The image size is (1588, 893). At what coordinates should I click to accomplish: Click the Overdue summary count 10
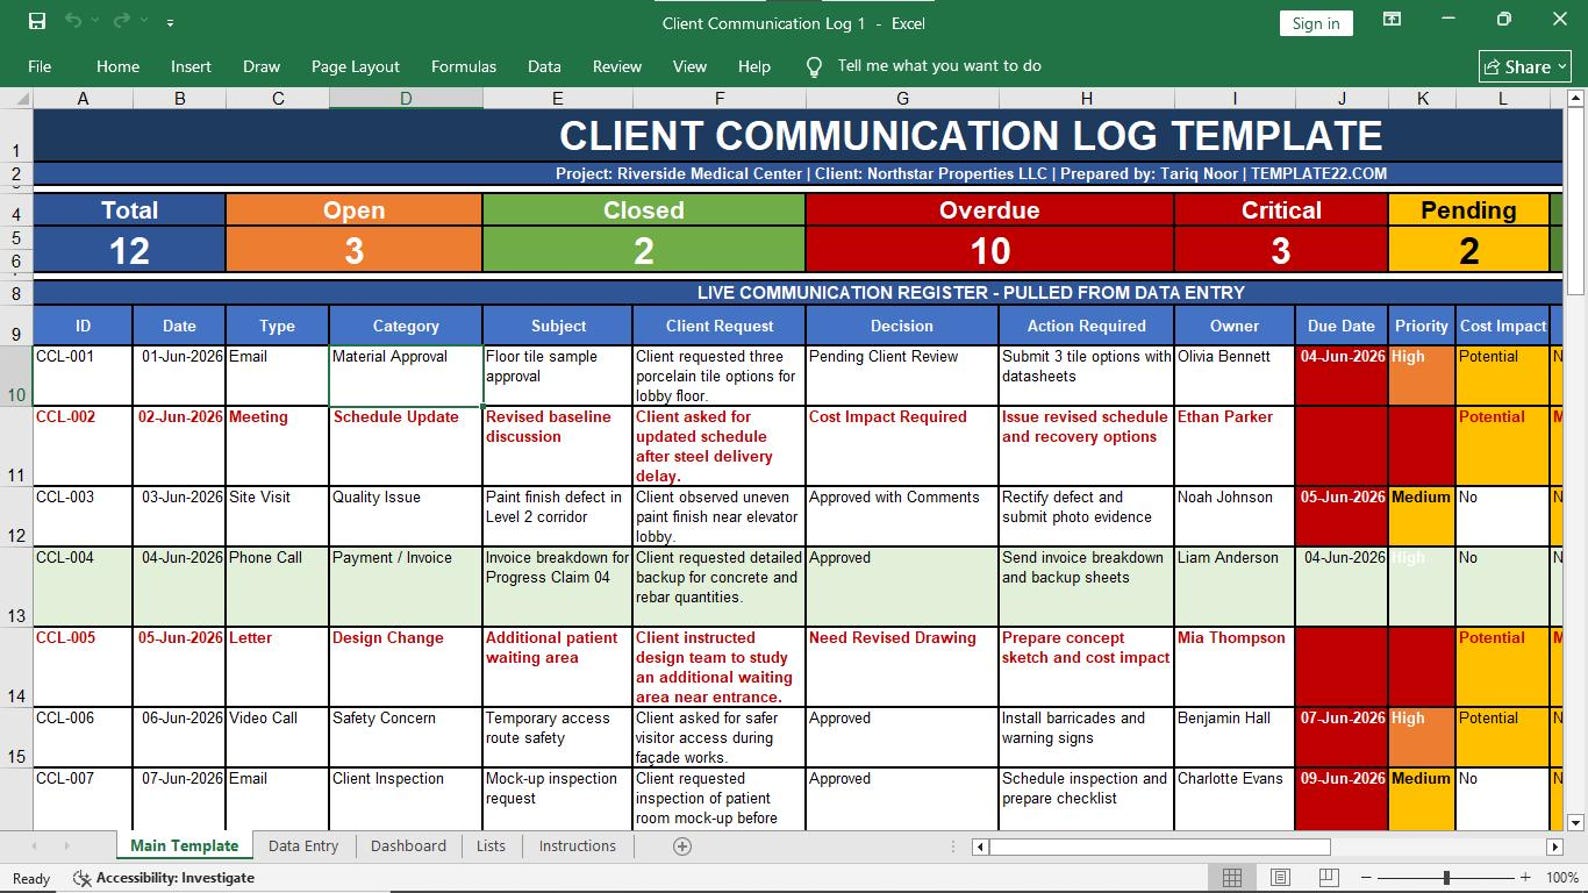[x=989, y=251]
